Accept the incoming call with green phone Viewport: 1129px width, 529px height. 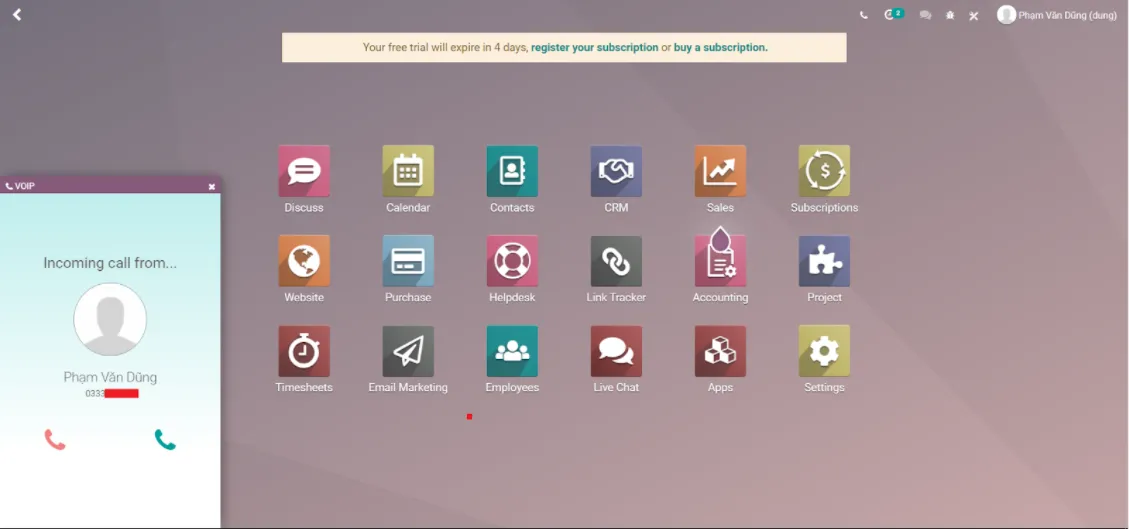(165, 440)
